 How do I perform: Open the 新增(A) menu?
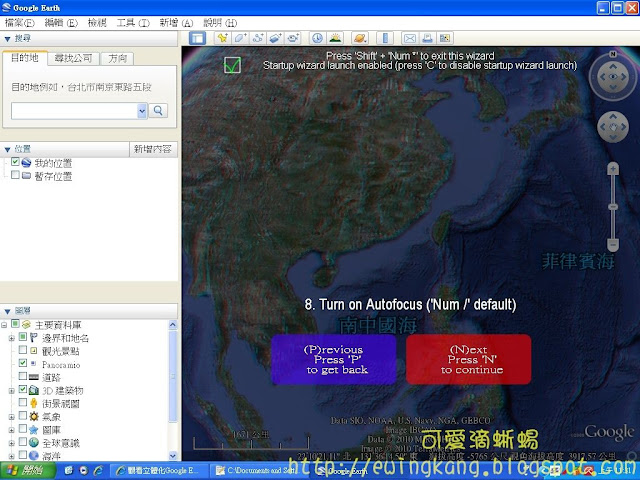[176, 23]
